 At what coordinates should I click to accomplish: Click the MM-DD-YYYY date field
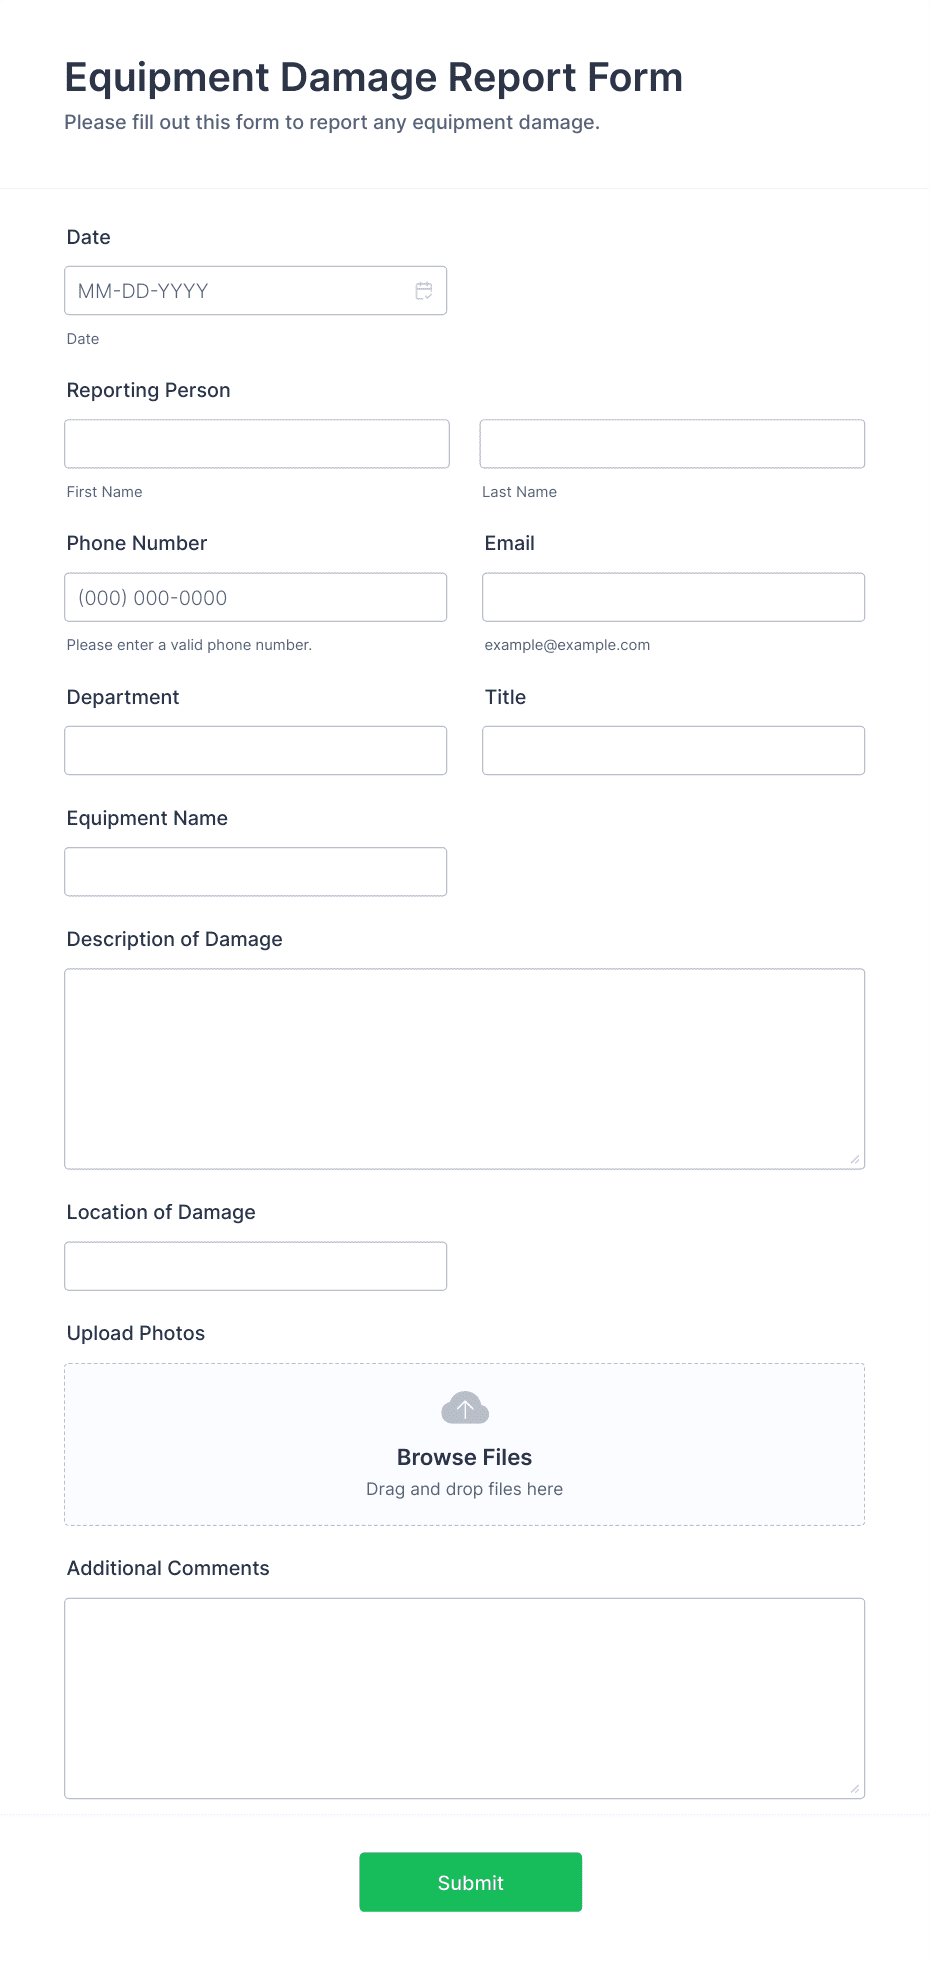tap(255, 291)
